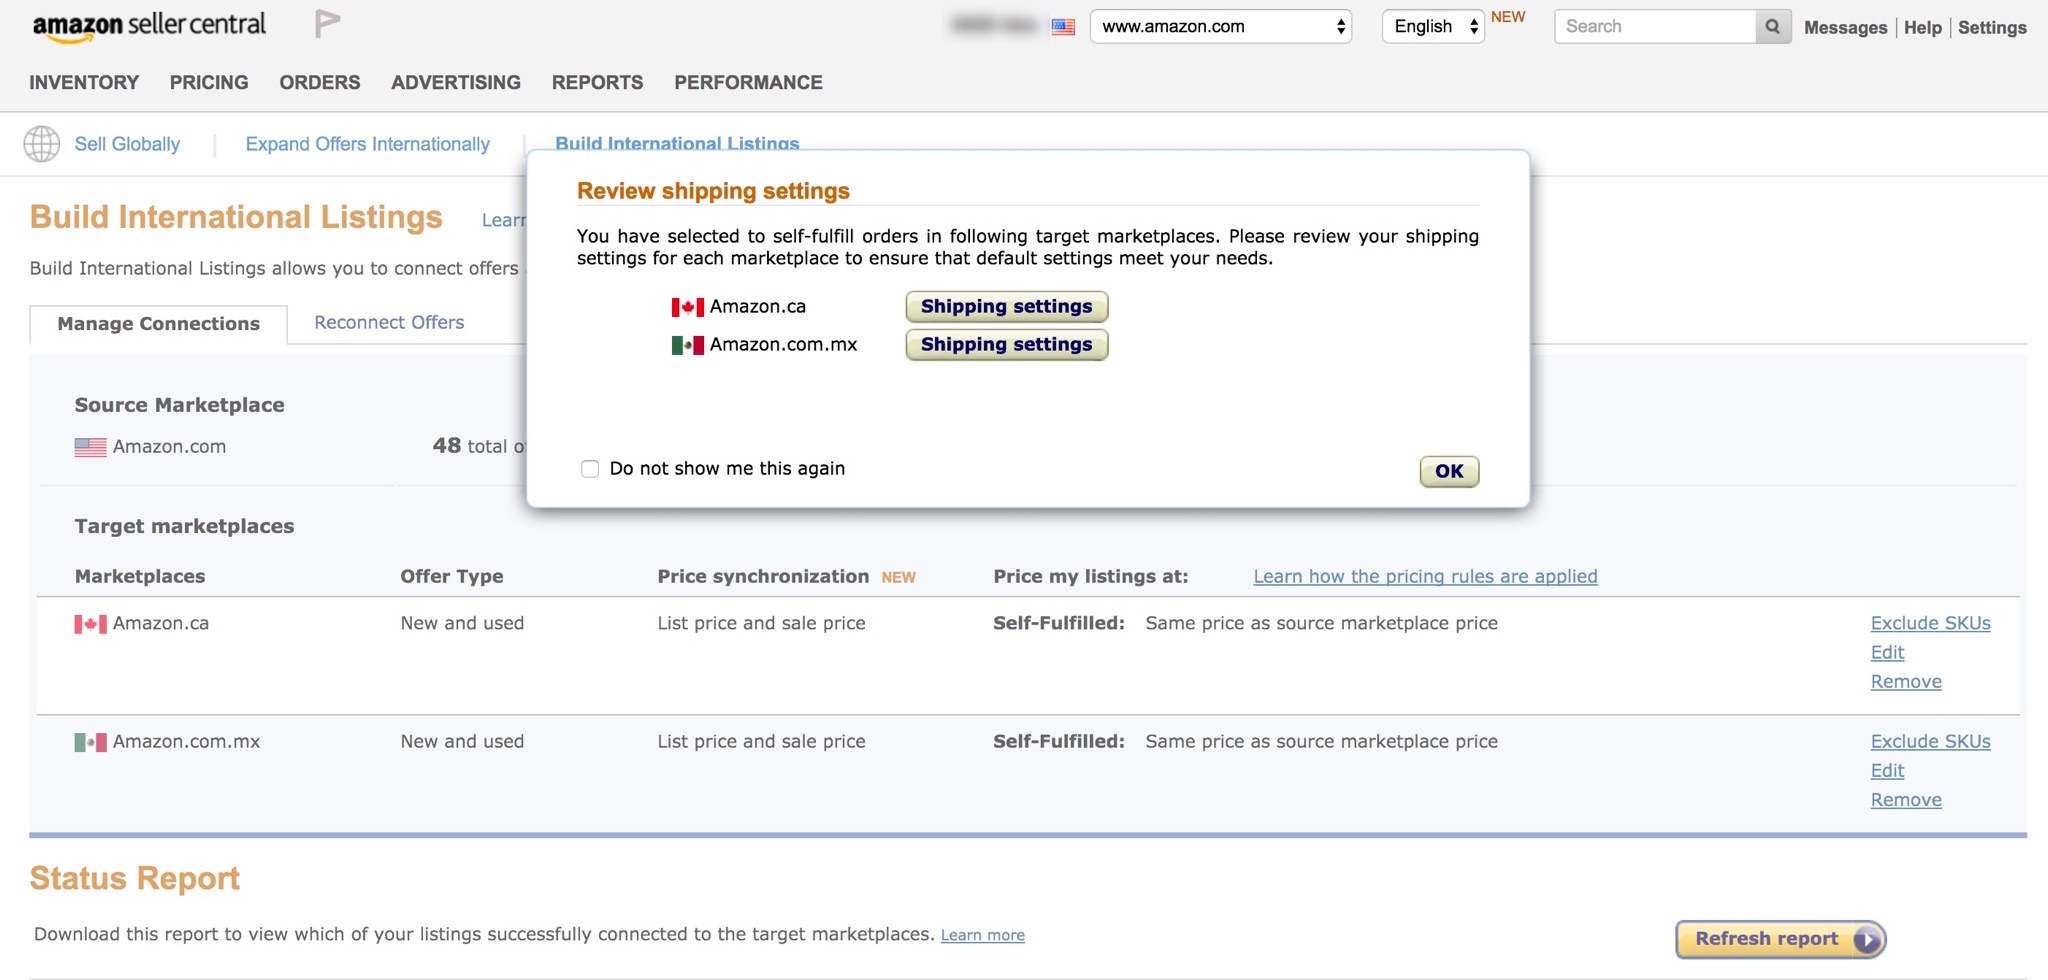Click Exclude SKUs for Amazon.com.mx
Viewport: 2048px width, 980px height.
click(1930, 742)
